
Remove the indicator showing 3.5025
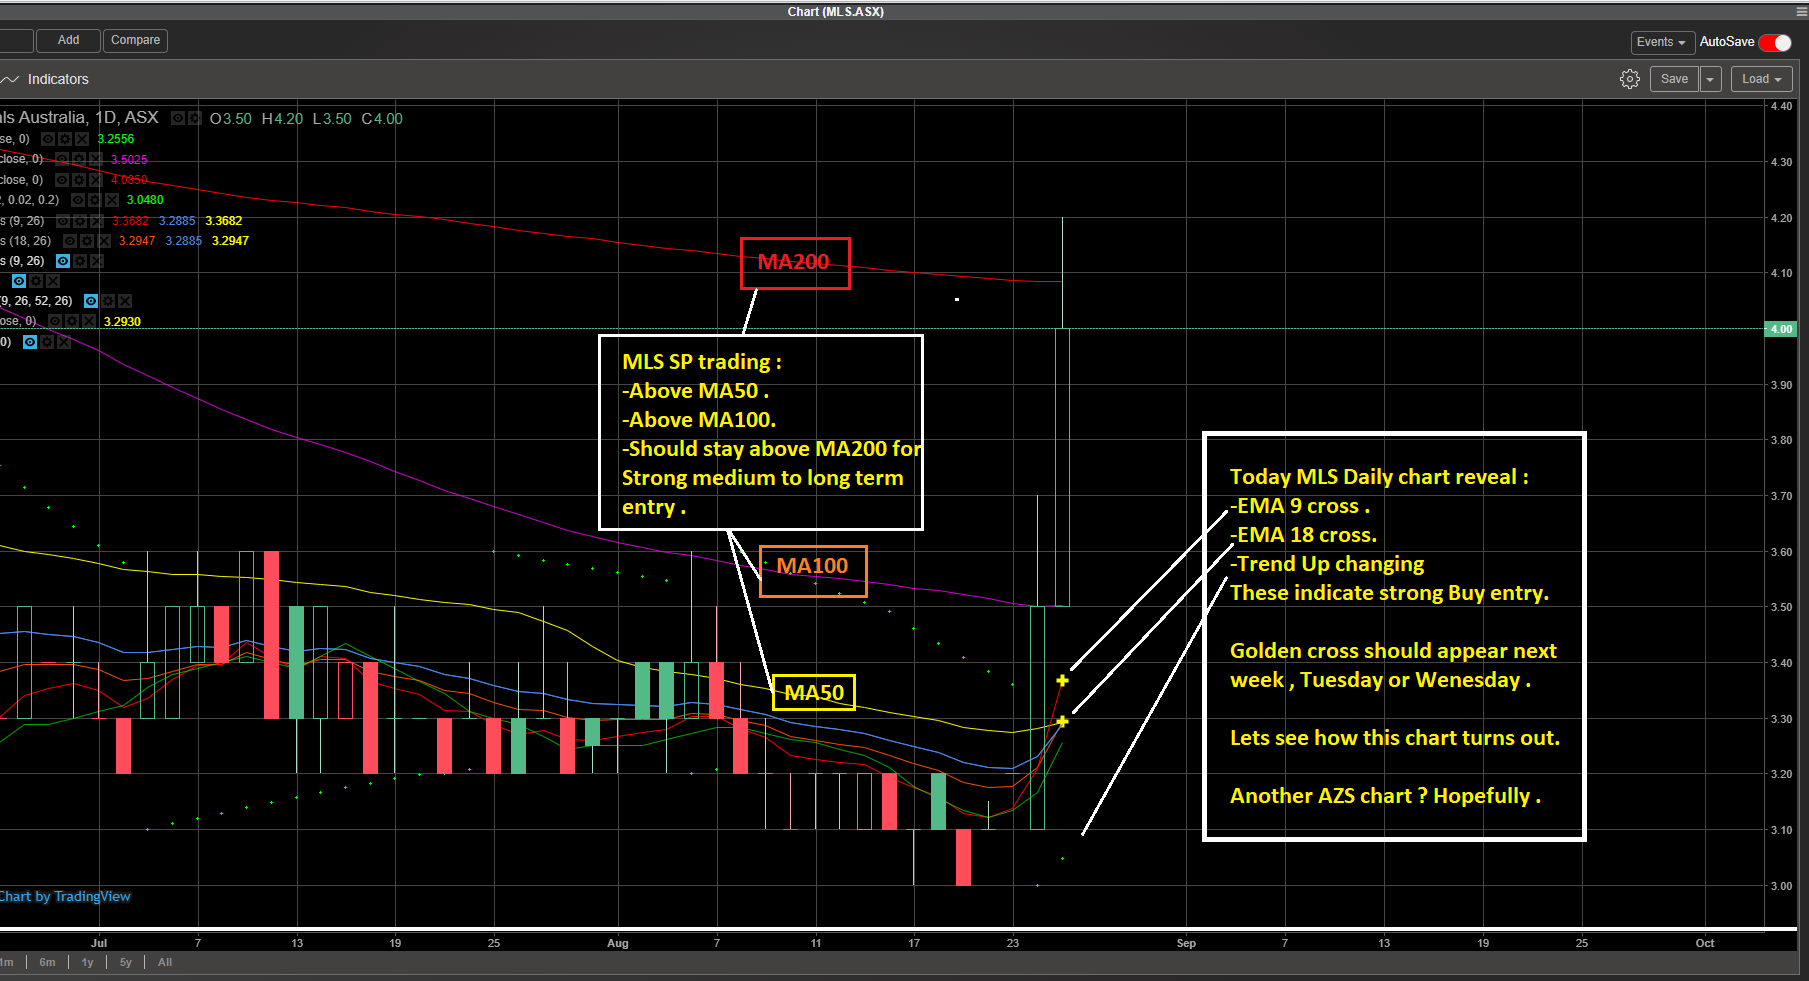coord(96,159)
